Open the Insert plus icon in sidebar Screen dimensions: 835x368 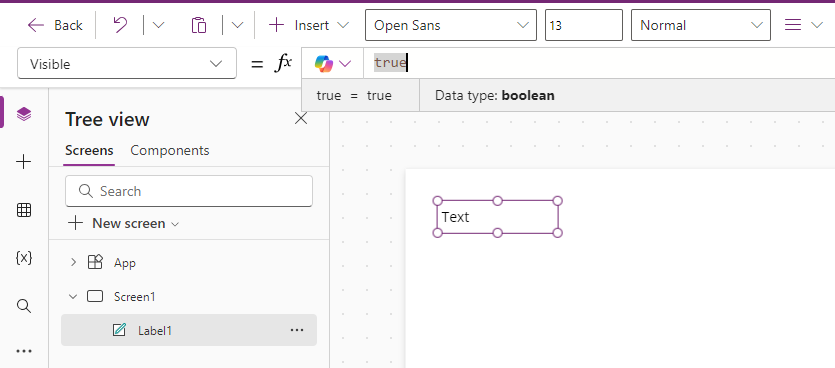(24, 162)
